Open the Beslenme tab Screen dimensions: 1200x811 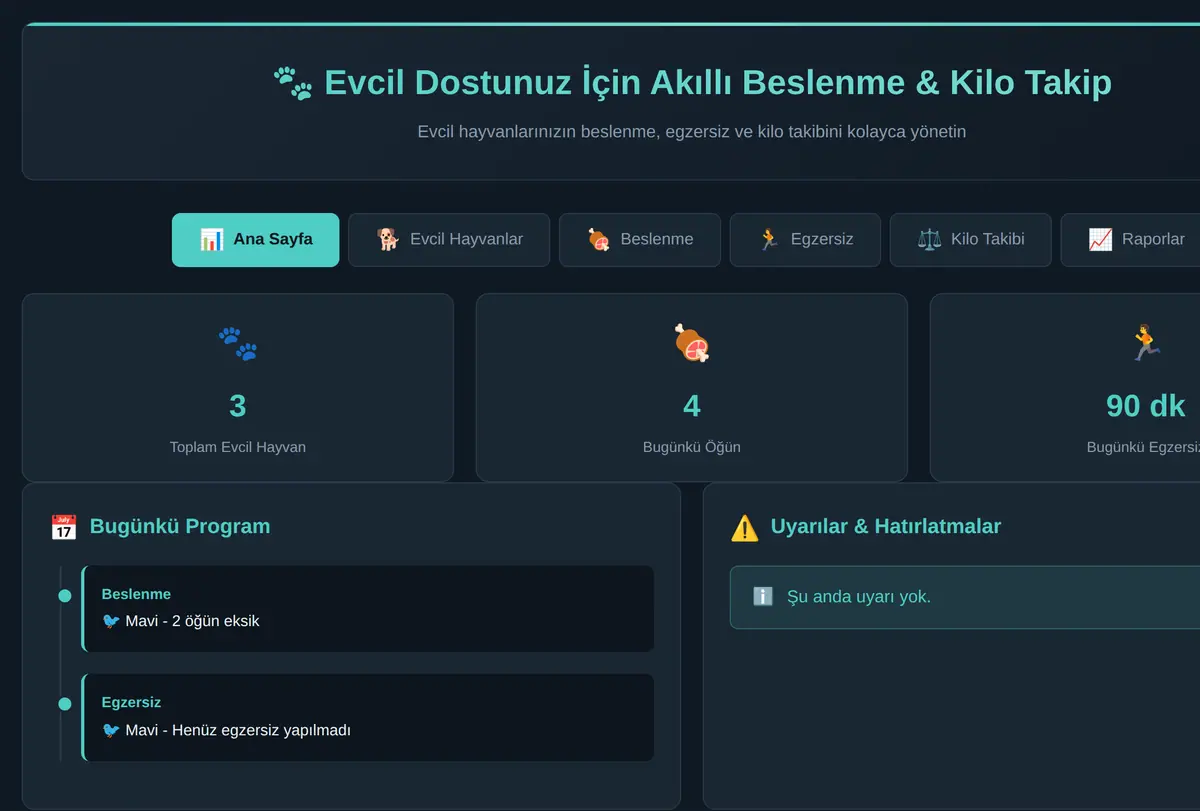(x=640, y=240)
